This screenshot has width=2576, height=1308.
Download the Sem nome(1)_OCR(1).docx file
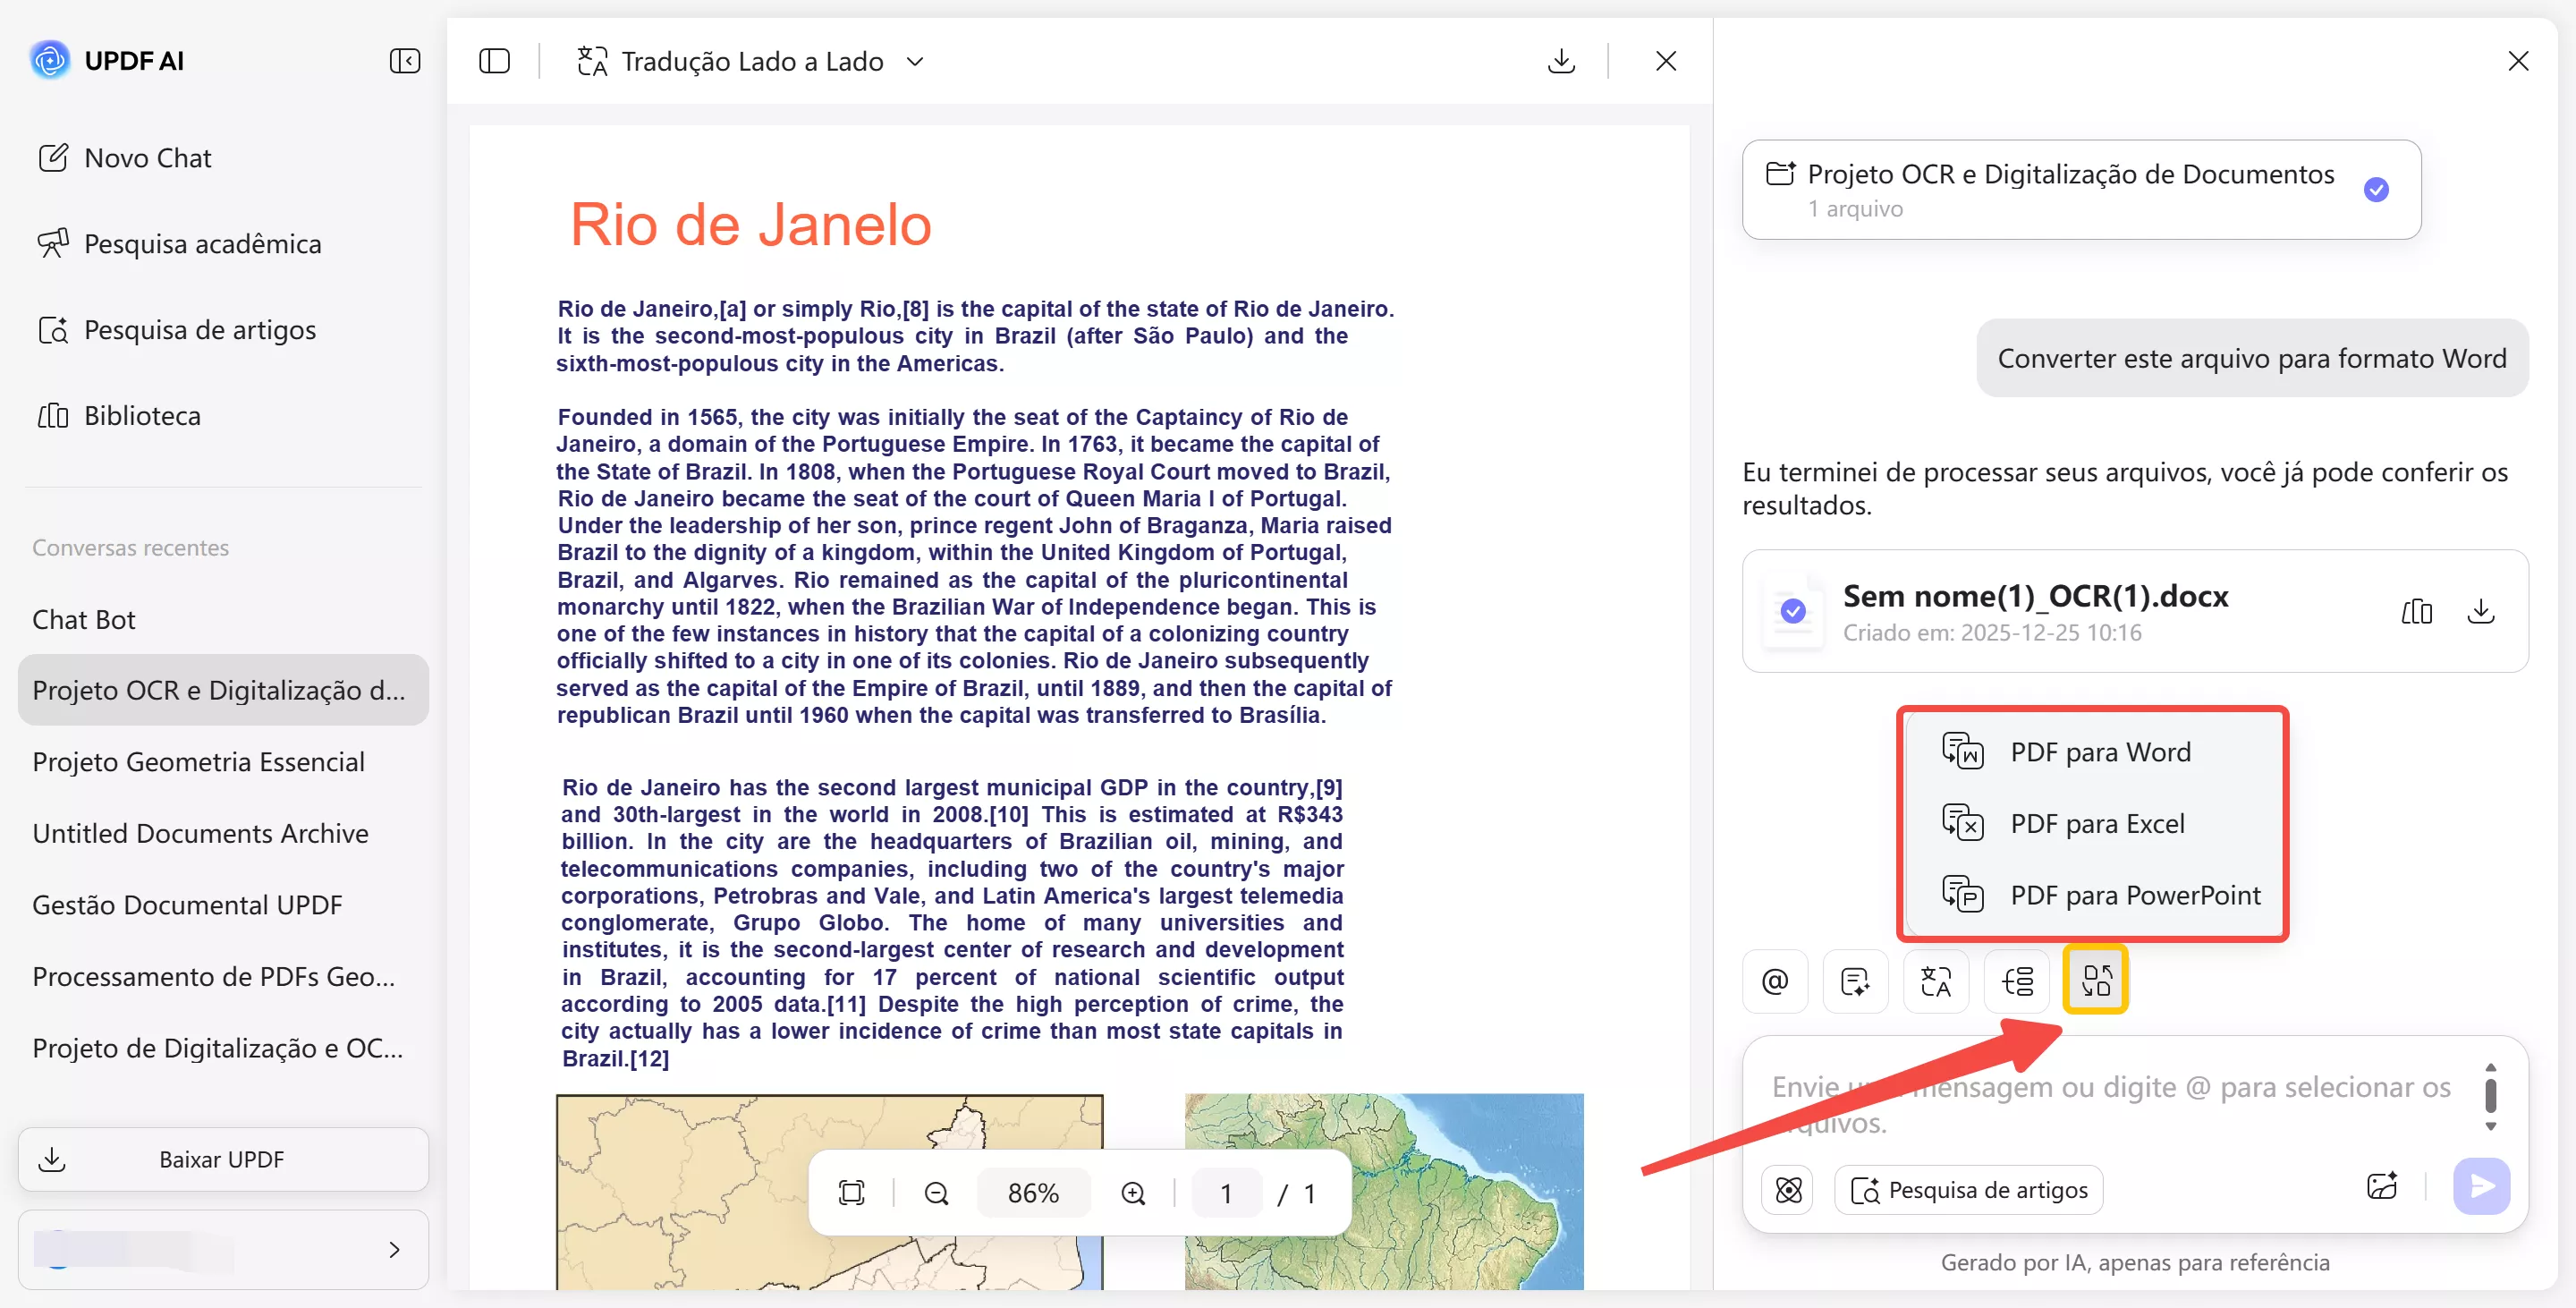[x=2481, y=611]
